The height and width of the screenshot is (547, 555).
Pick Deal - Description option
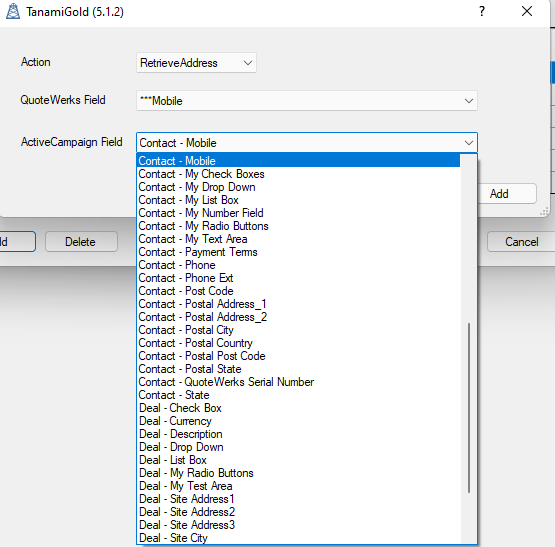pyautogui.click(x=299, y=434)
